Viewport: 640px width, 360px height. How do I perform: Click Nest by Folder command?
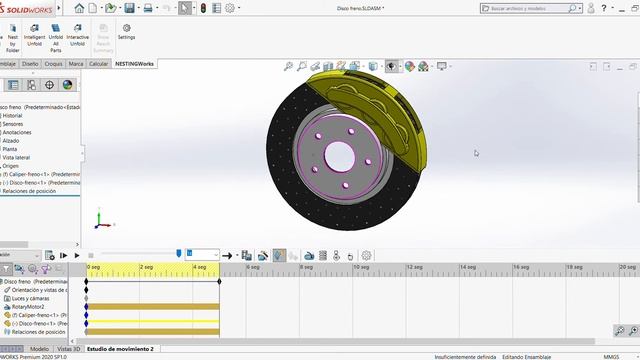click(13, 38)
